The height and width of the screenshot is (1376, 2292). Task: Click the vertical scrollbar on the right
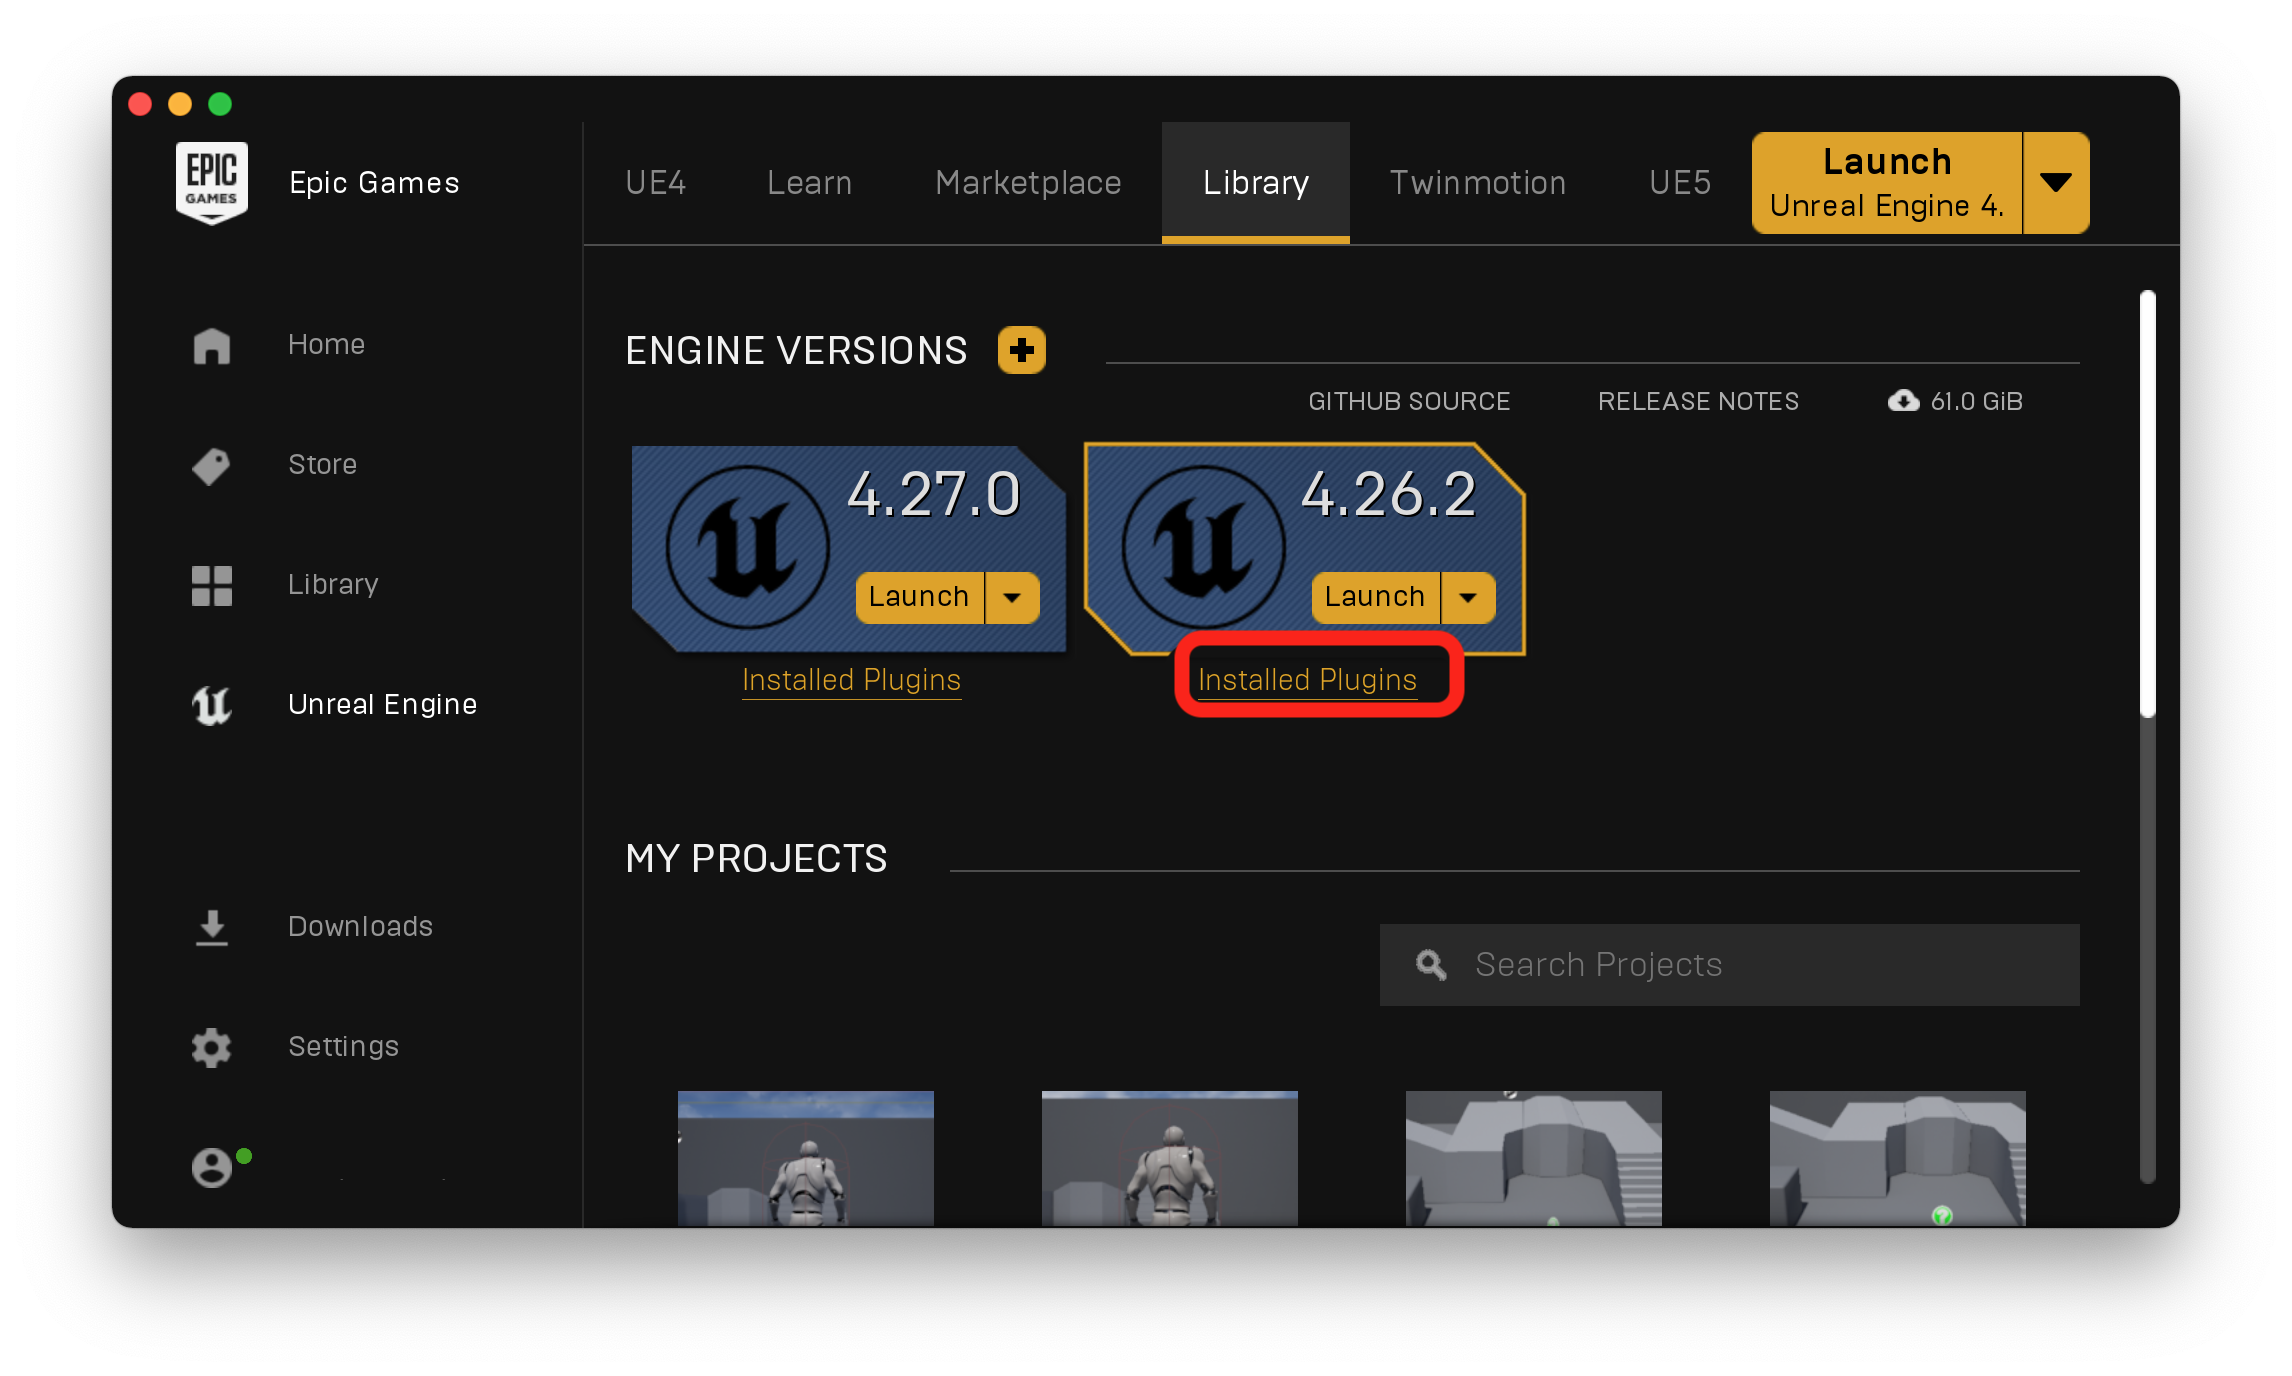[x=2147, y=503]
